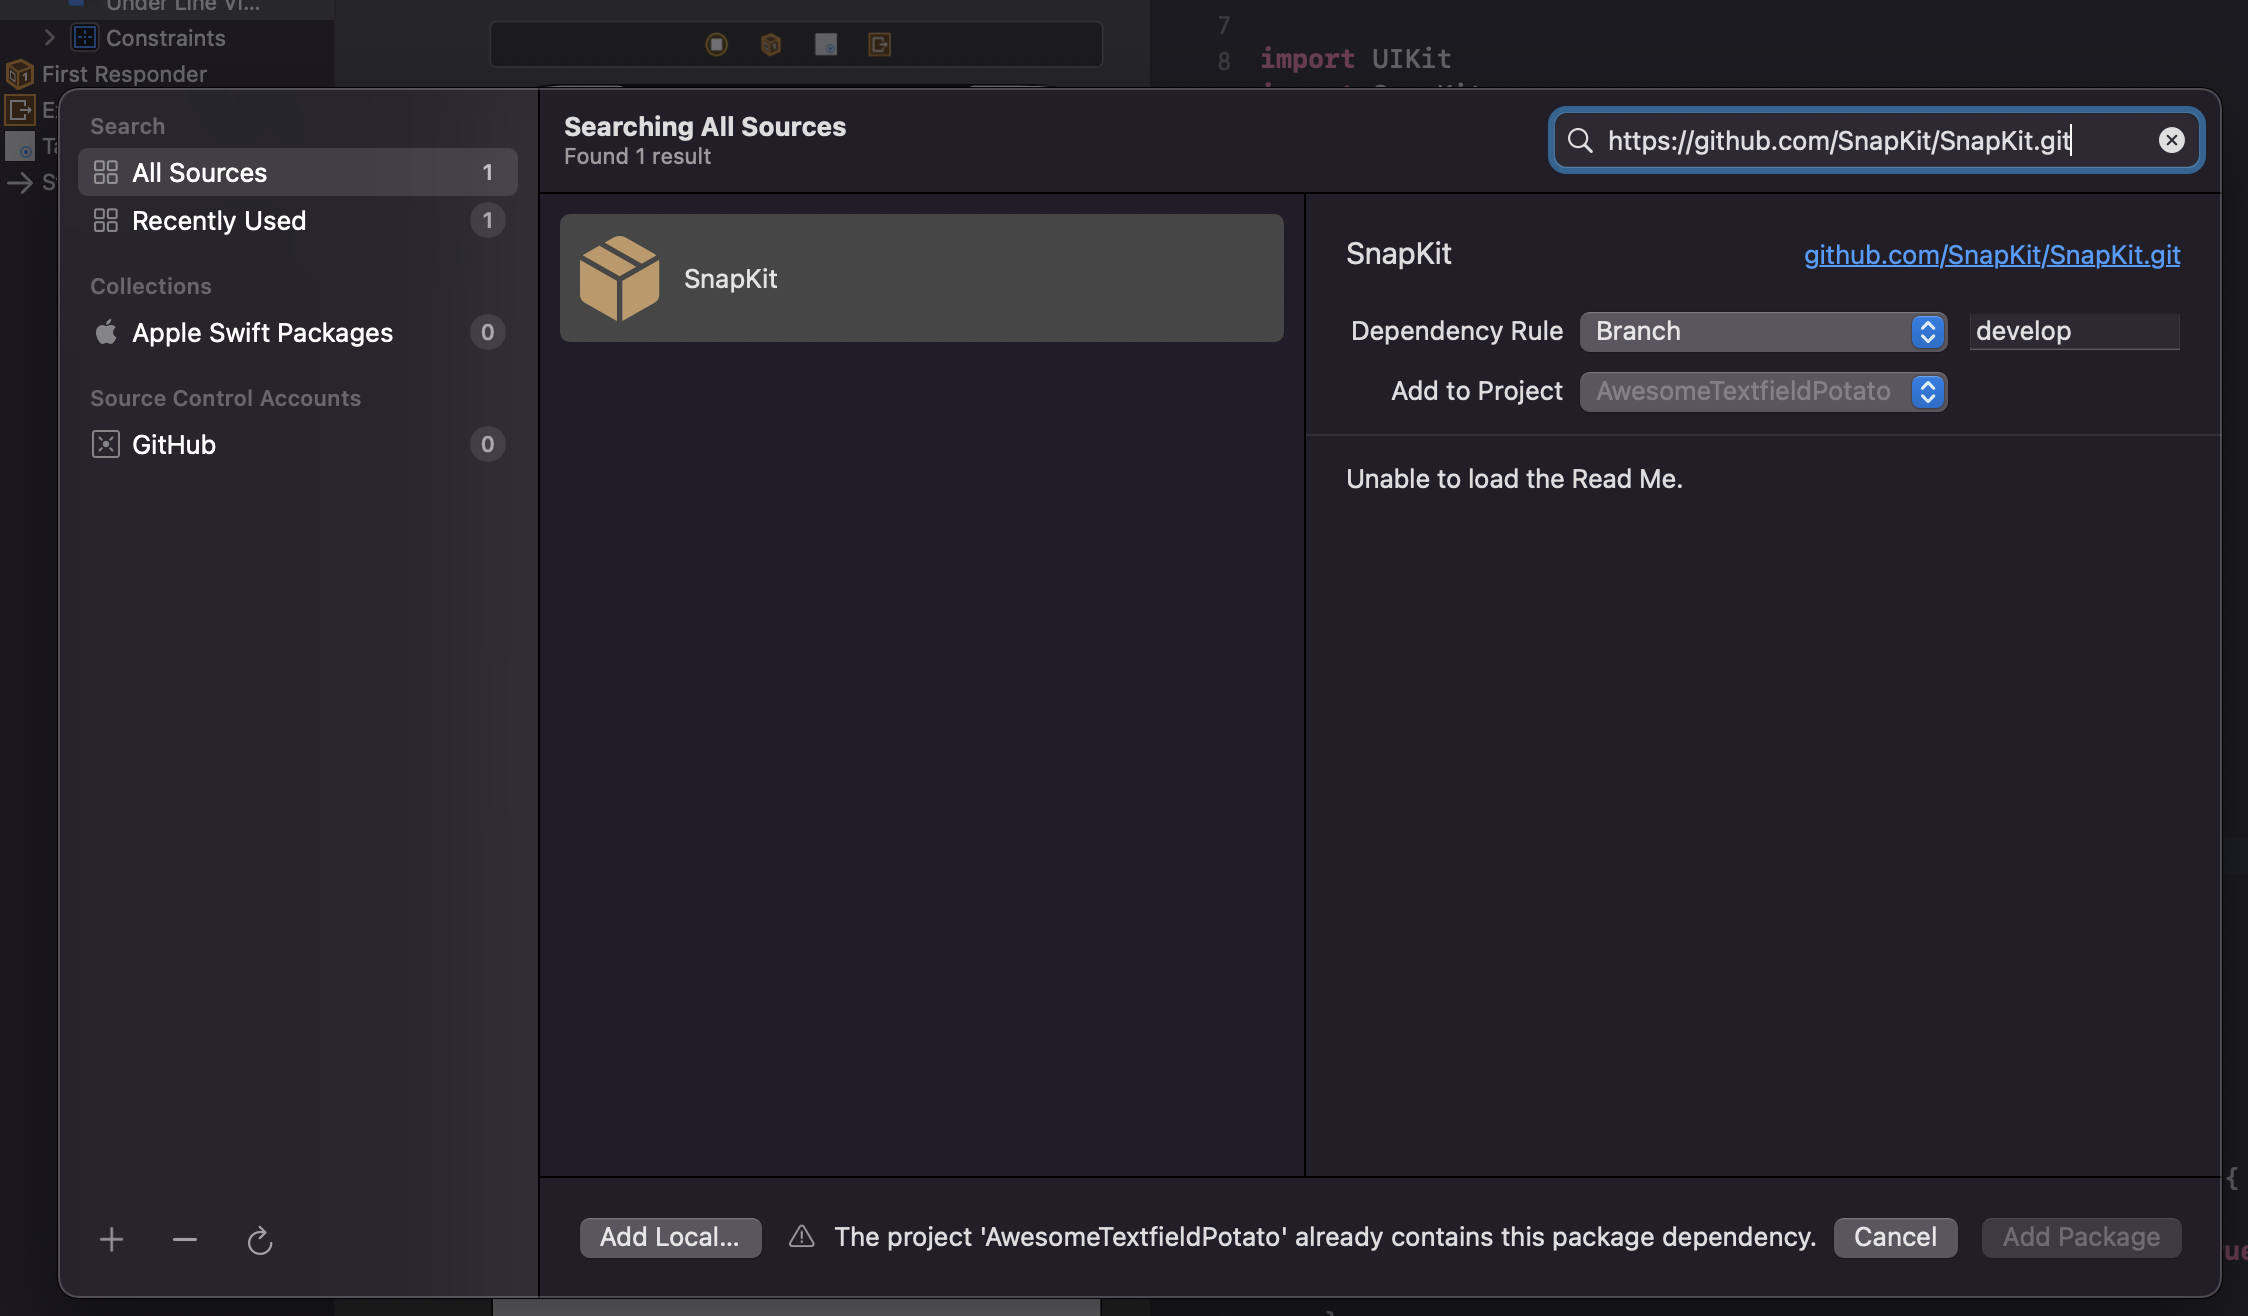Open the Add to Project dropdown
Image resolution: width=2248 pixels, height=1316 pixels.
(1763, 391)
